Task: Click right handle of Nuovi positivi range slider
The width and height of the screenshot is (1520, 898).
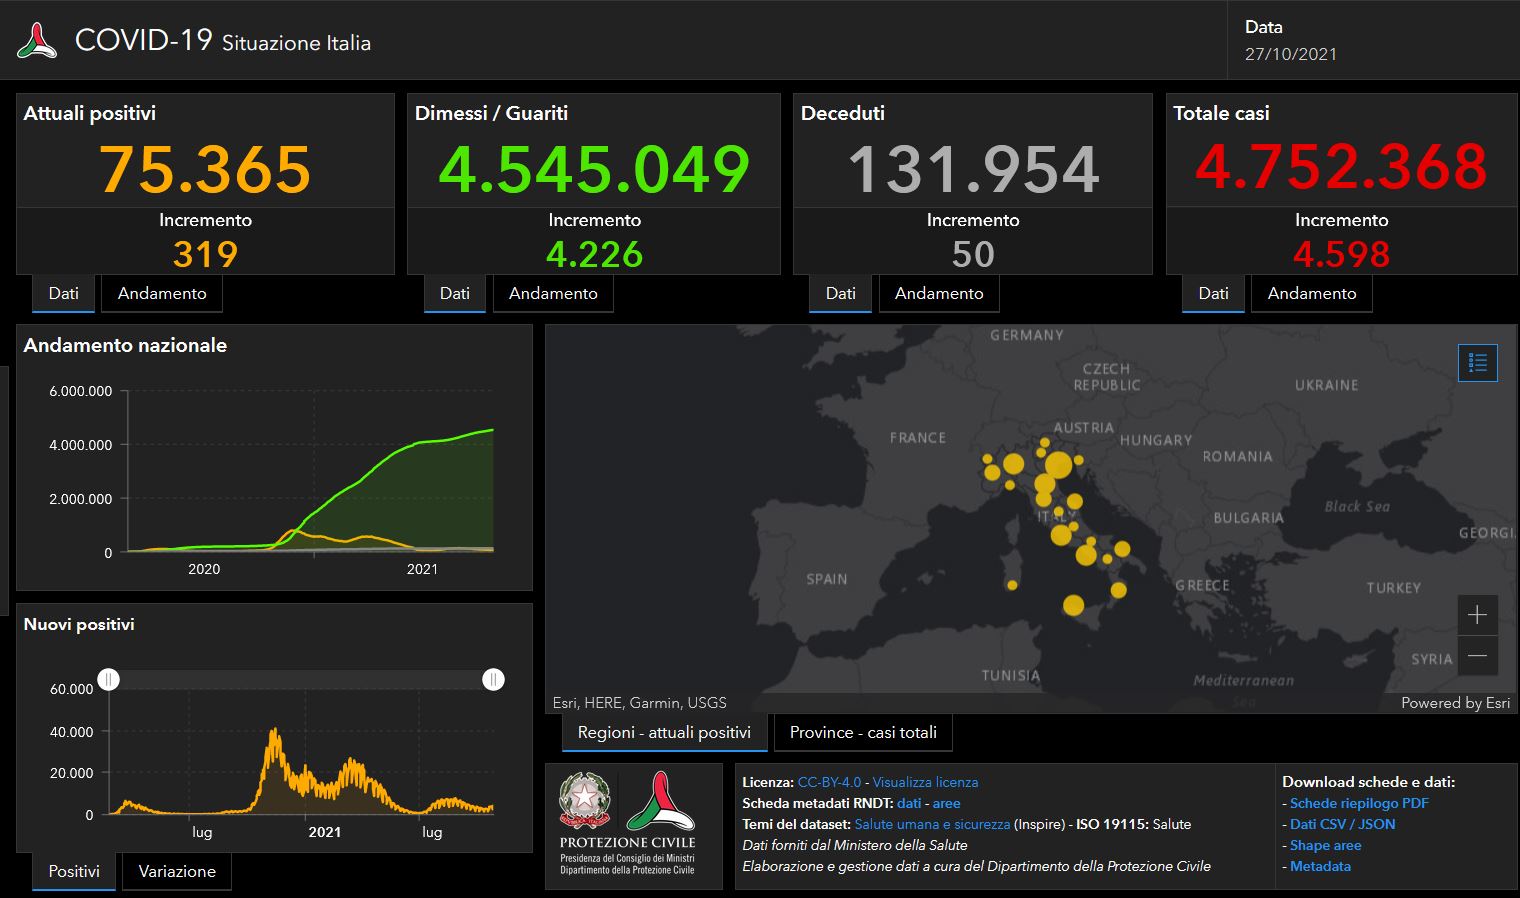Action: [x=493, y=680]
